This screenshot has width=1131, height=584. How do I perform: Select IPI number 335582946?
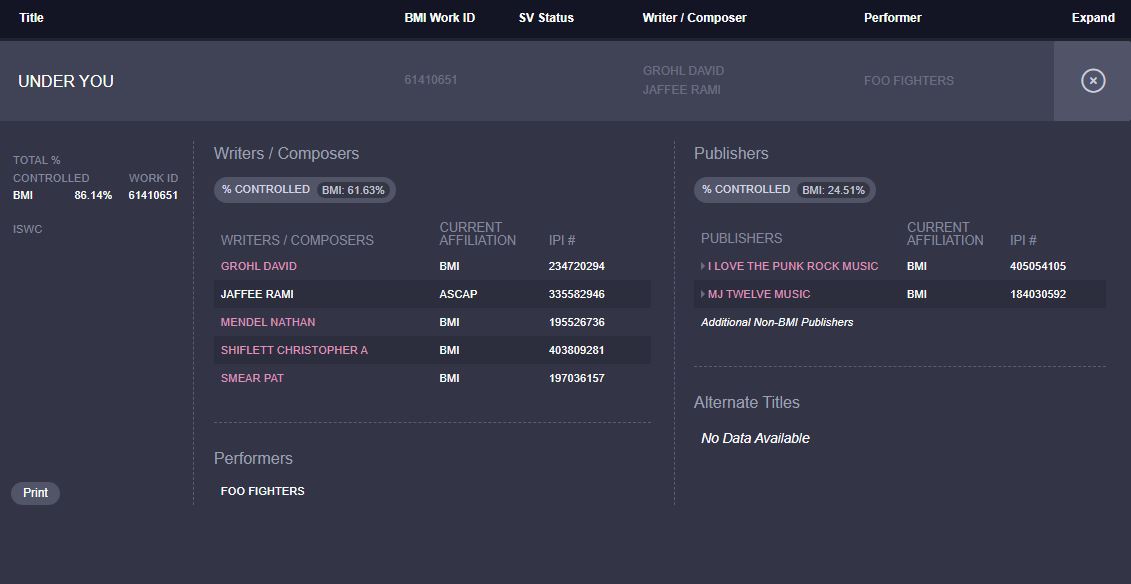[x=576, y=294]
